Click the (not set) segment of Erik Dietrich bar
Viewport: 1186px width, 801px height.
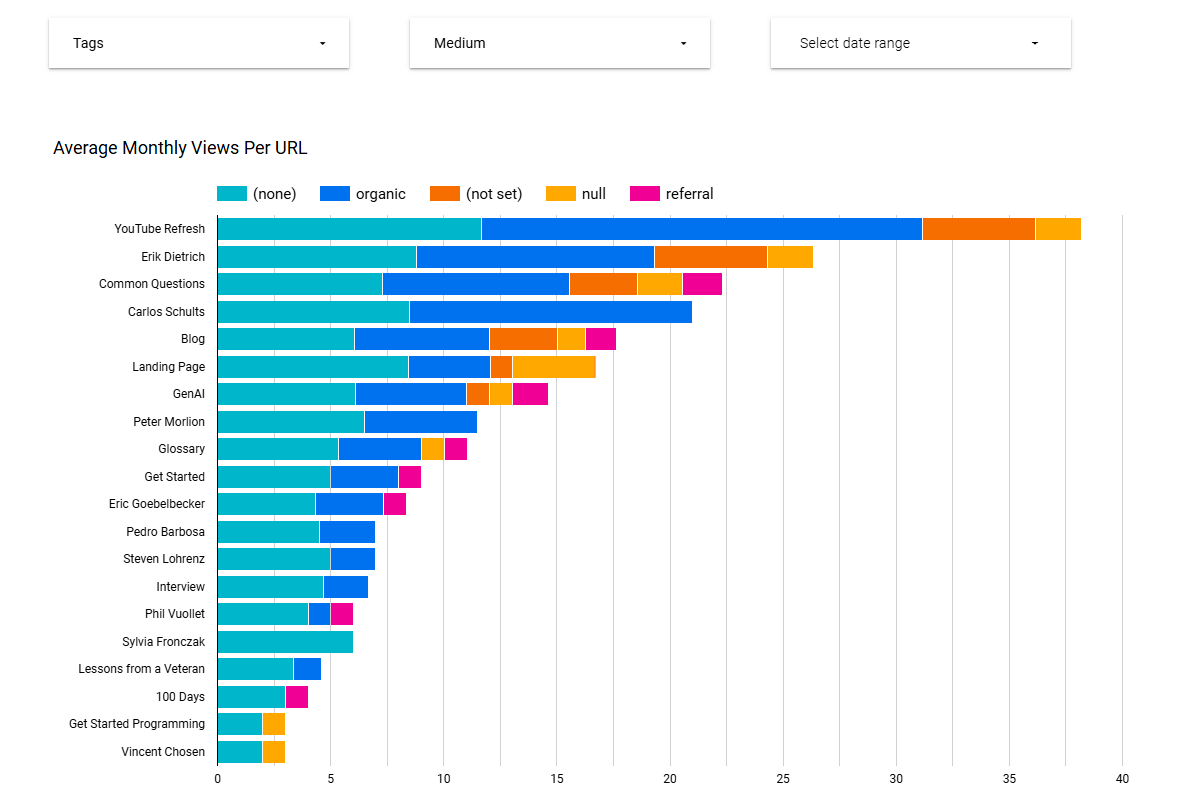pyautogui.click(x=710, y=257)
